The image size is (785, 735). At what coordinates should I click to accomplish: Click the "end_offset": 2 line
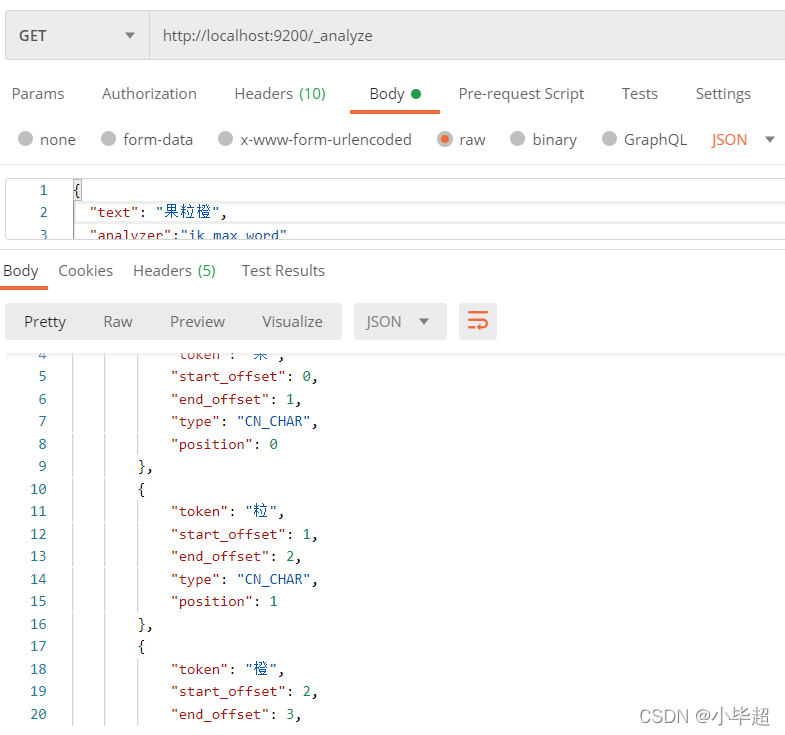[x=236, y=556]
